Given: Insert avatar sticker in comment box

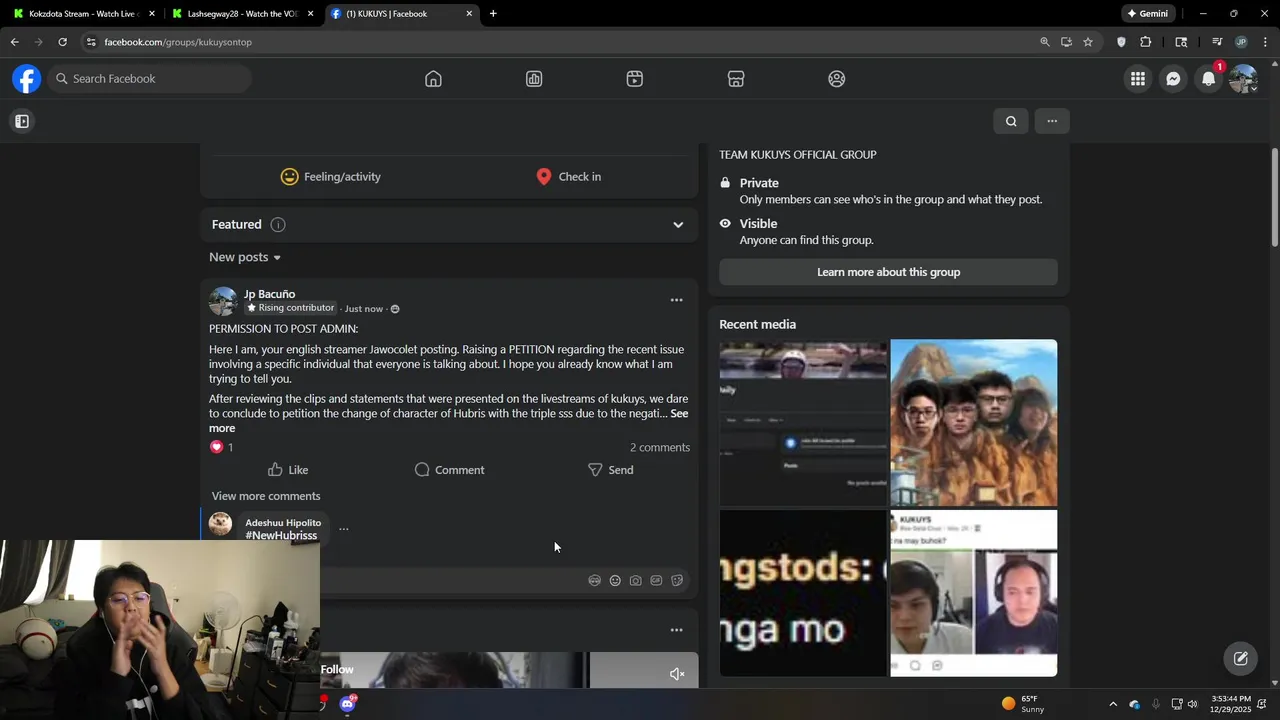Looking at the screenshot, I should (595, 580).
